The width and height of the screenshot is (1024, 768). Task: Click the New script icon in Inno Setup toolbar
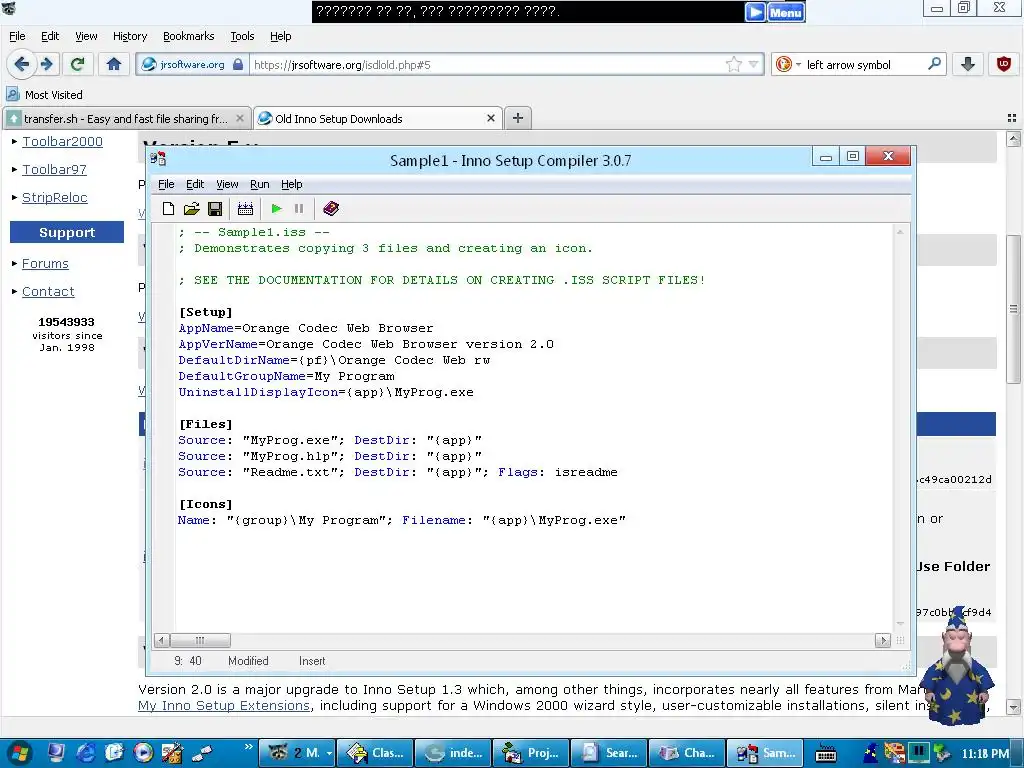coord(168,209)
